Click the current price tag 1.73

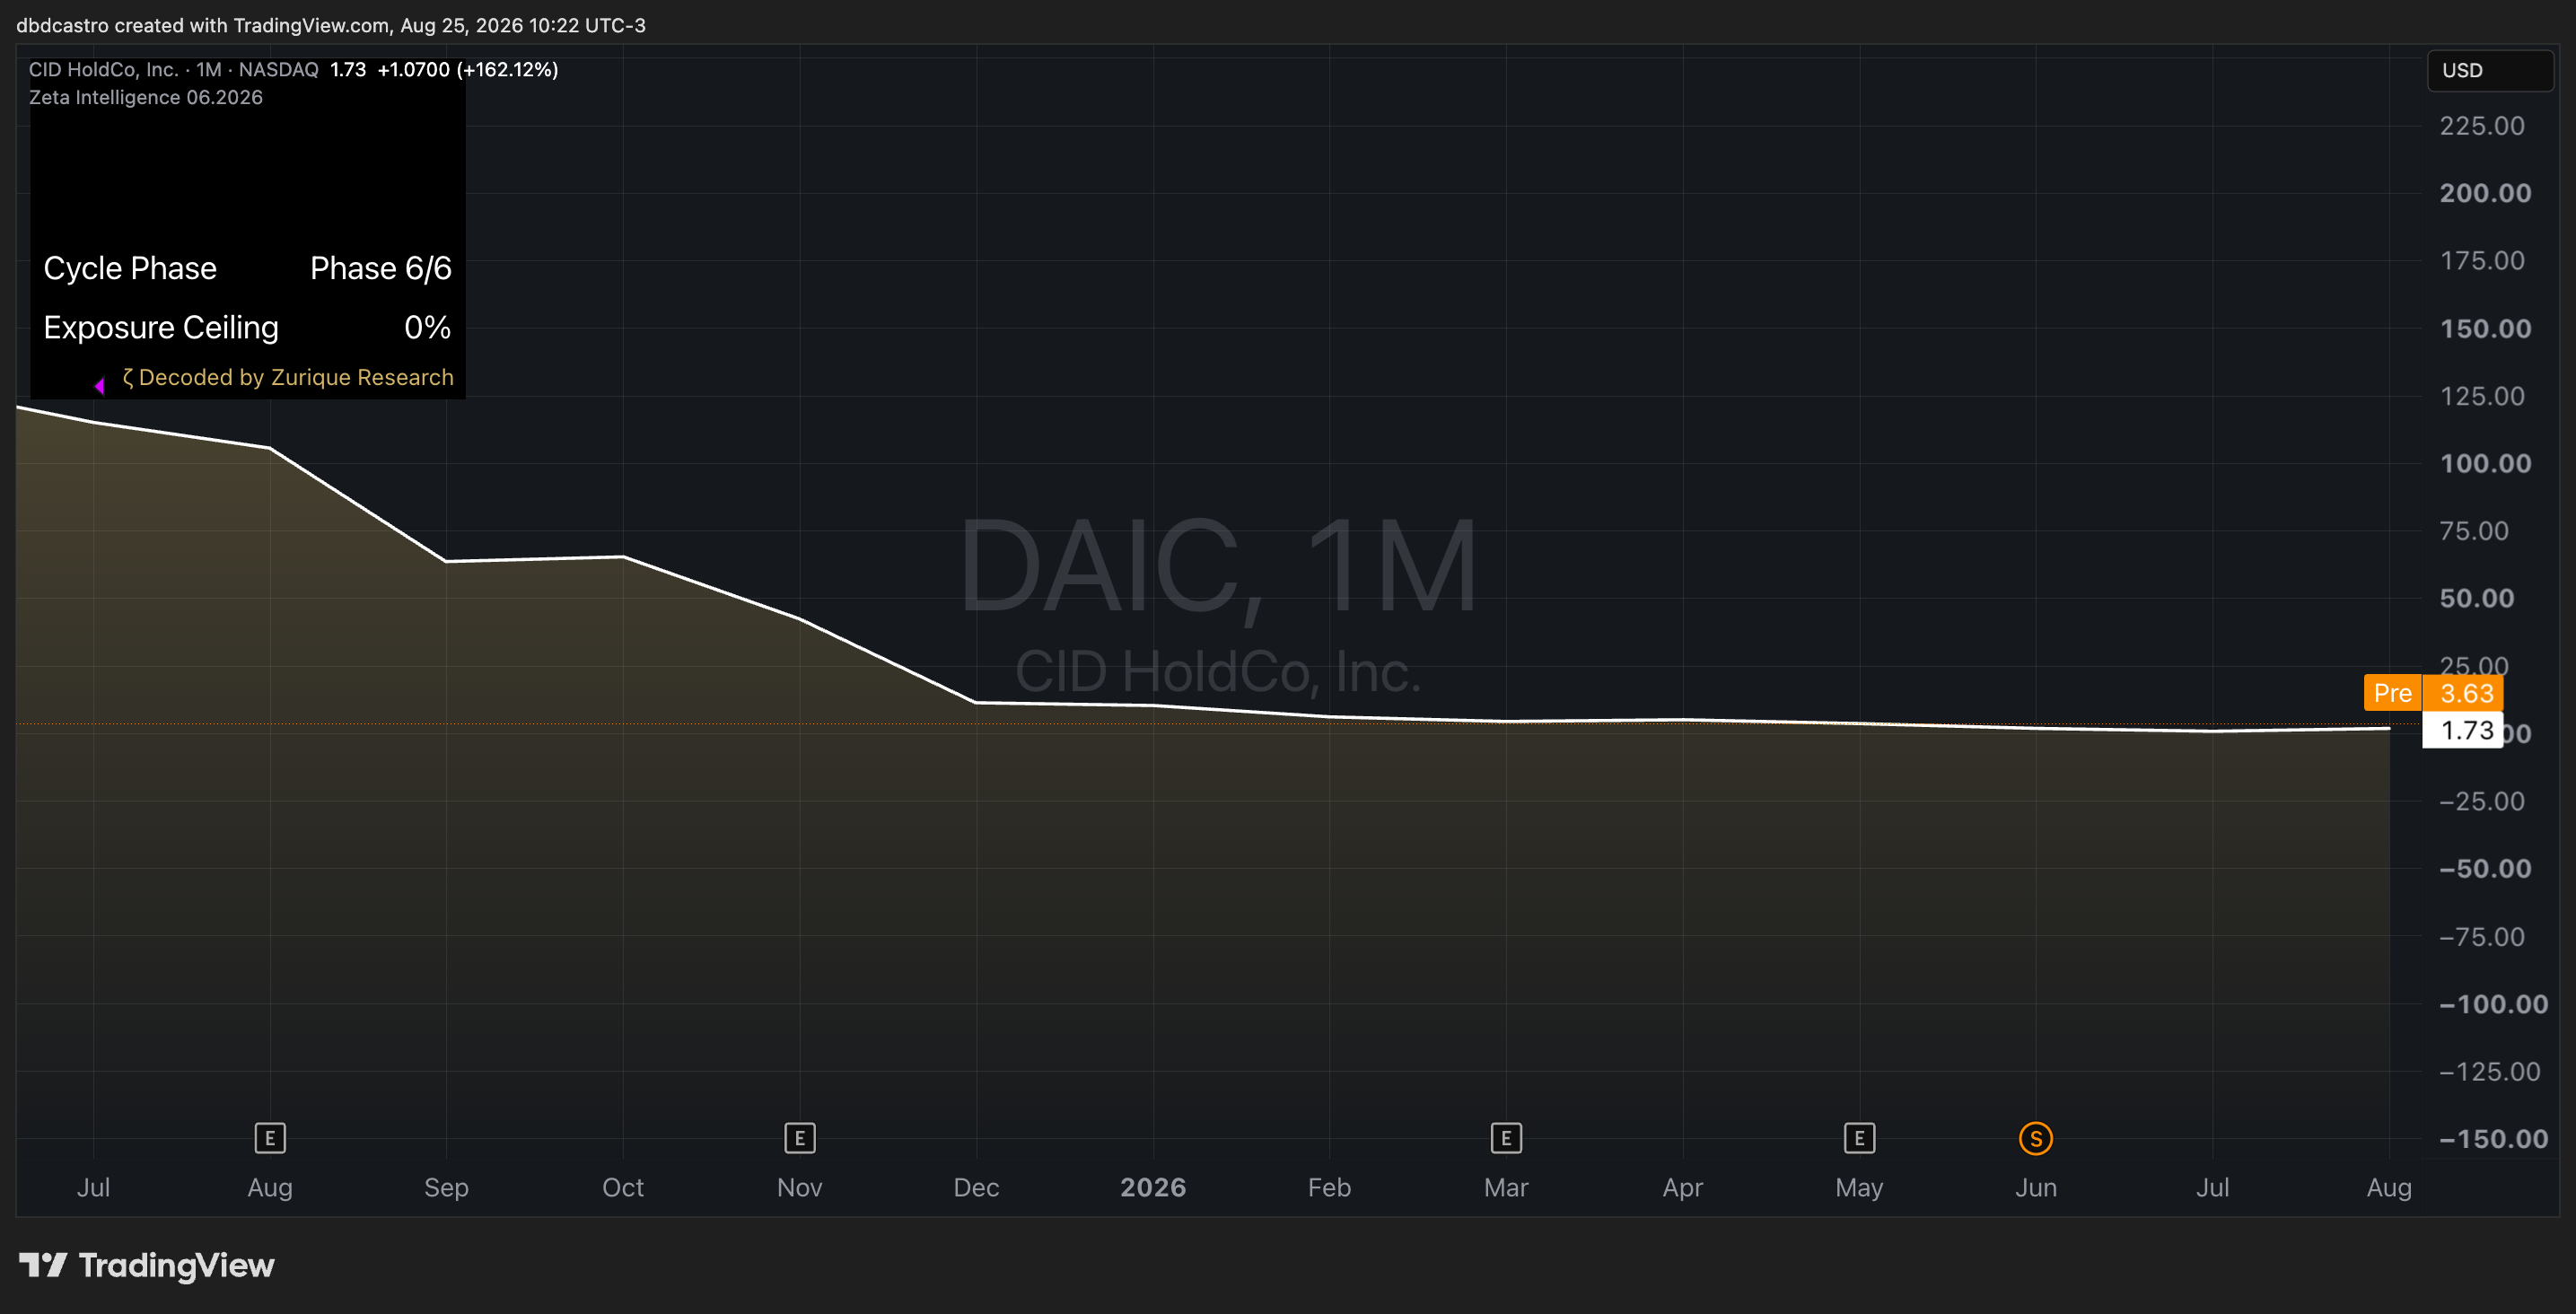pyautogui.click(x=2462, y=730)
